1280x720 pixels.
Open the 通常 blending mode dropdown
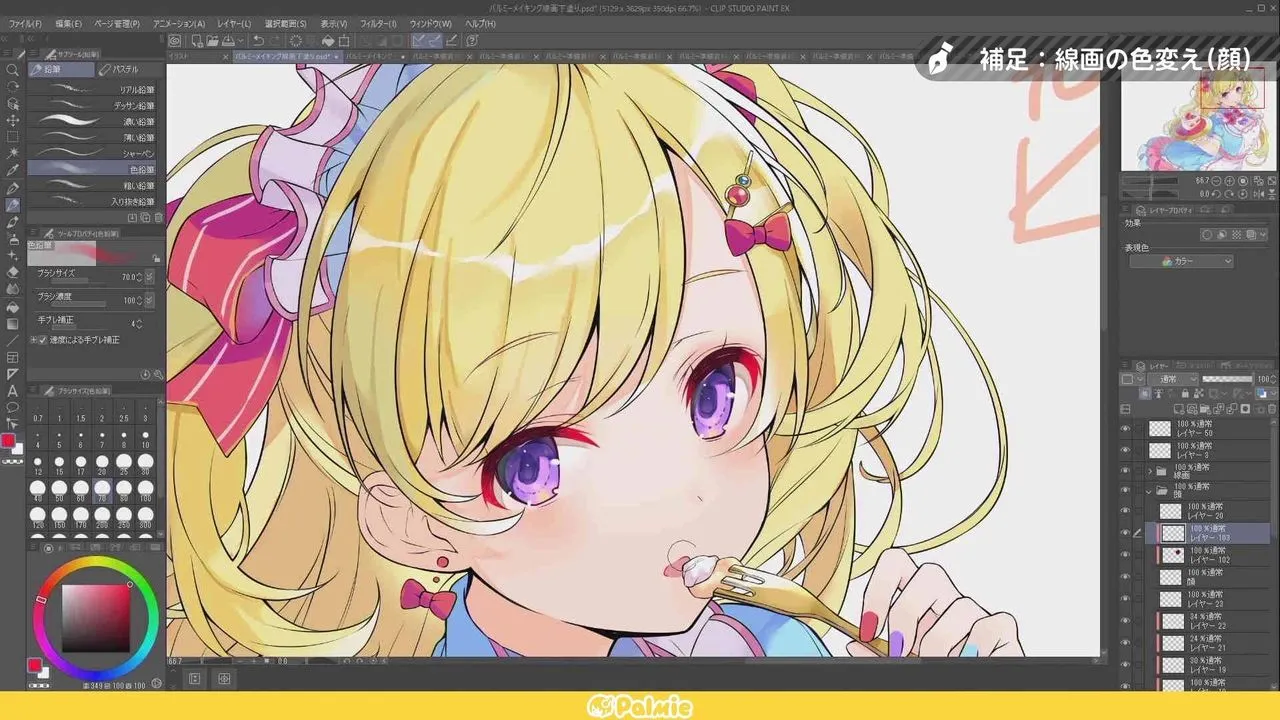(x=1172, y=379)
